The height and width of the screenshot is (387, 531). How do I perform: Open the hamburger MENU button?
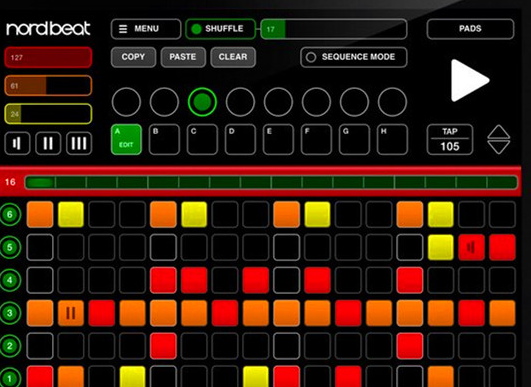click(146, 29)
